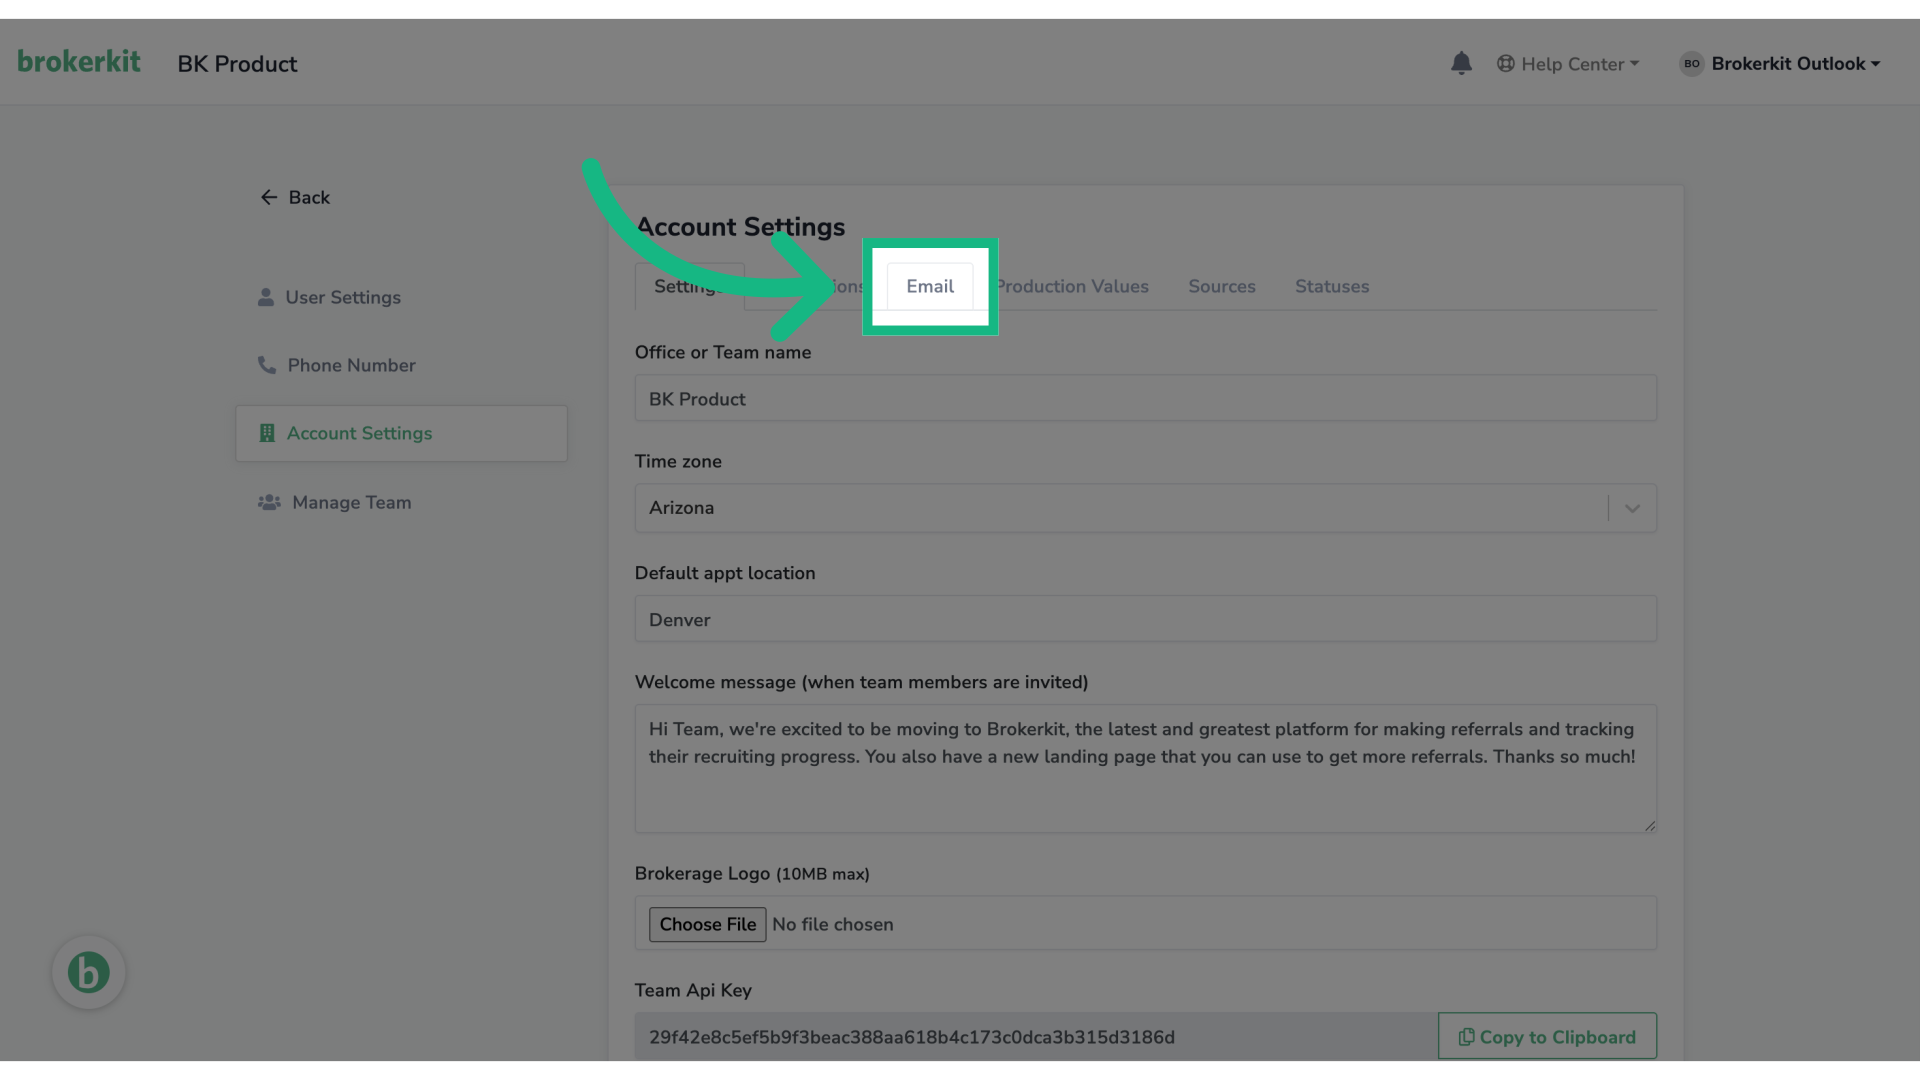The height and width of the screenshot is (1080, 1920).
Task: Select Account Settings in the sidebar
Action: (401, 434)
